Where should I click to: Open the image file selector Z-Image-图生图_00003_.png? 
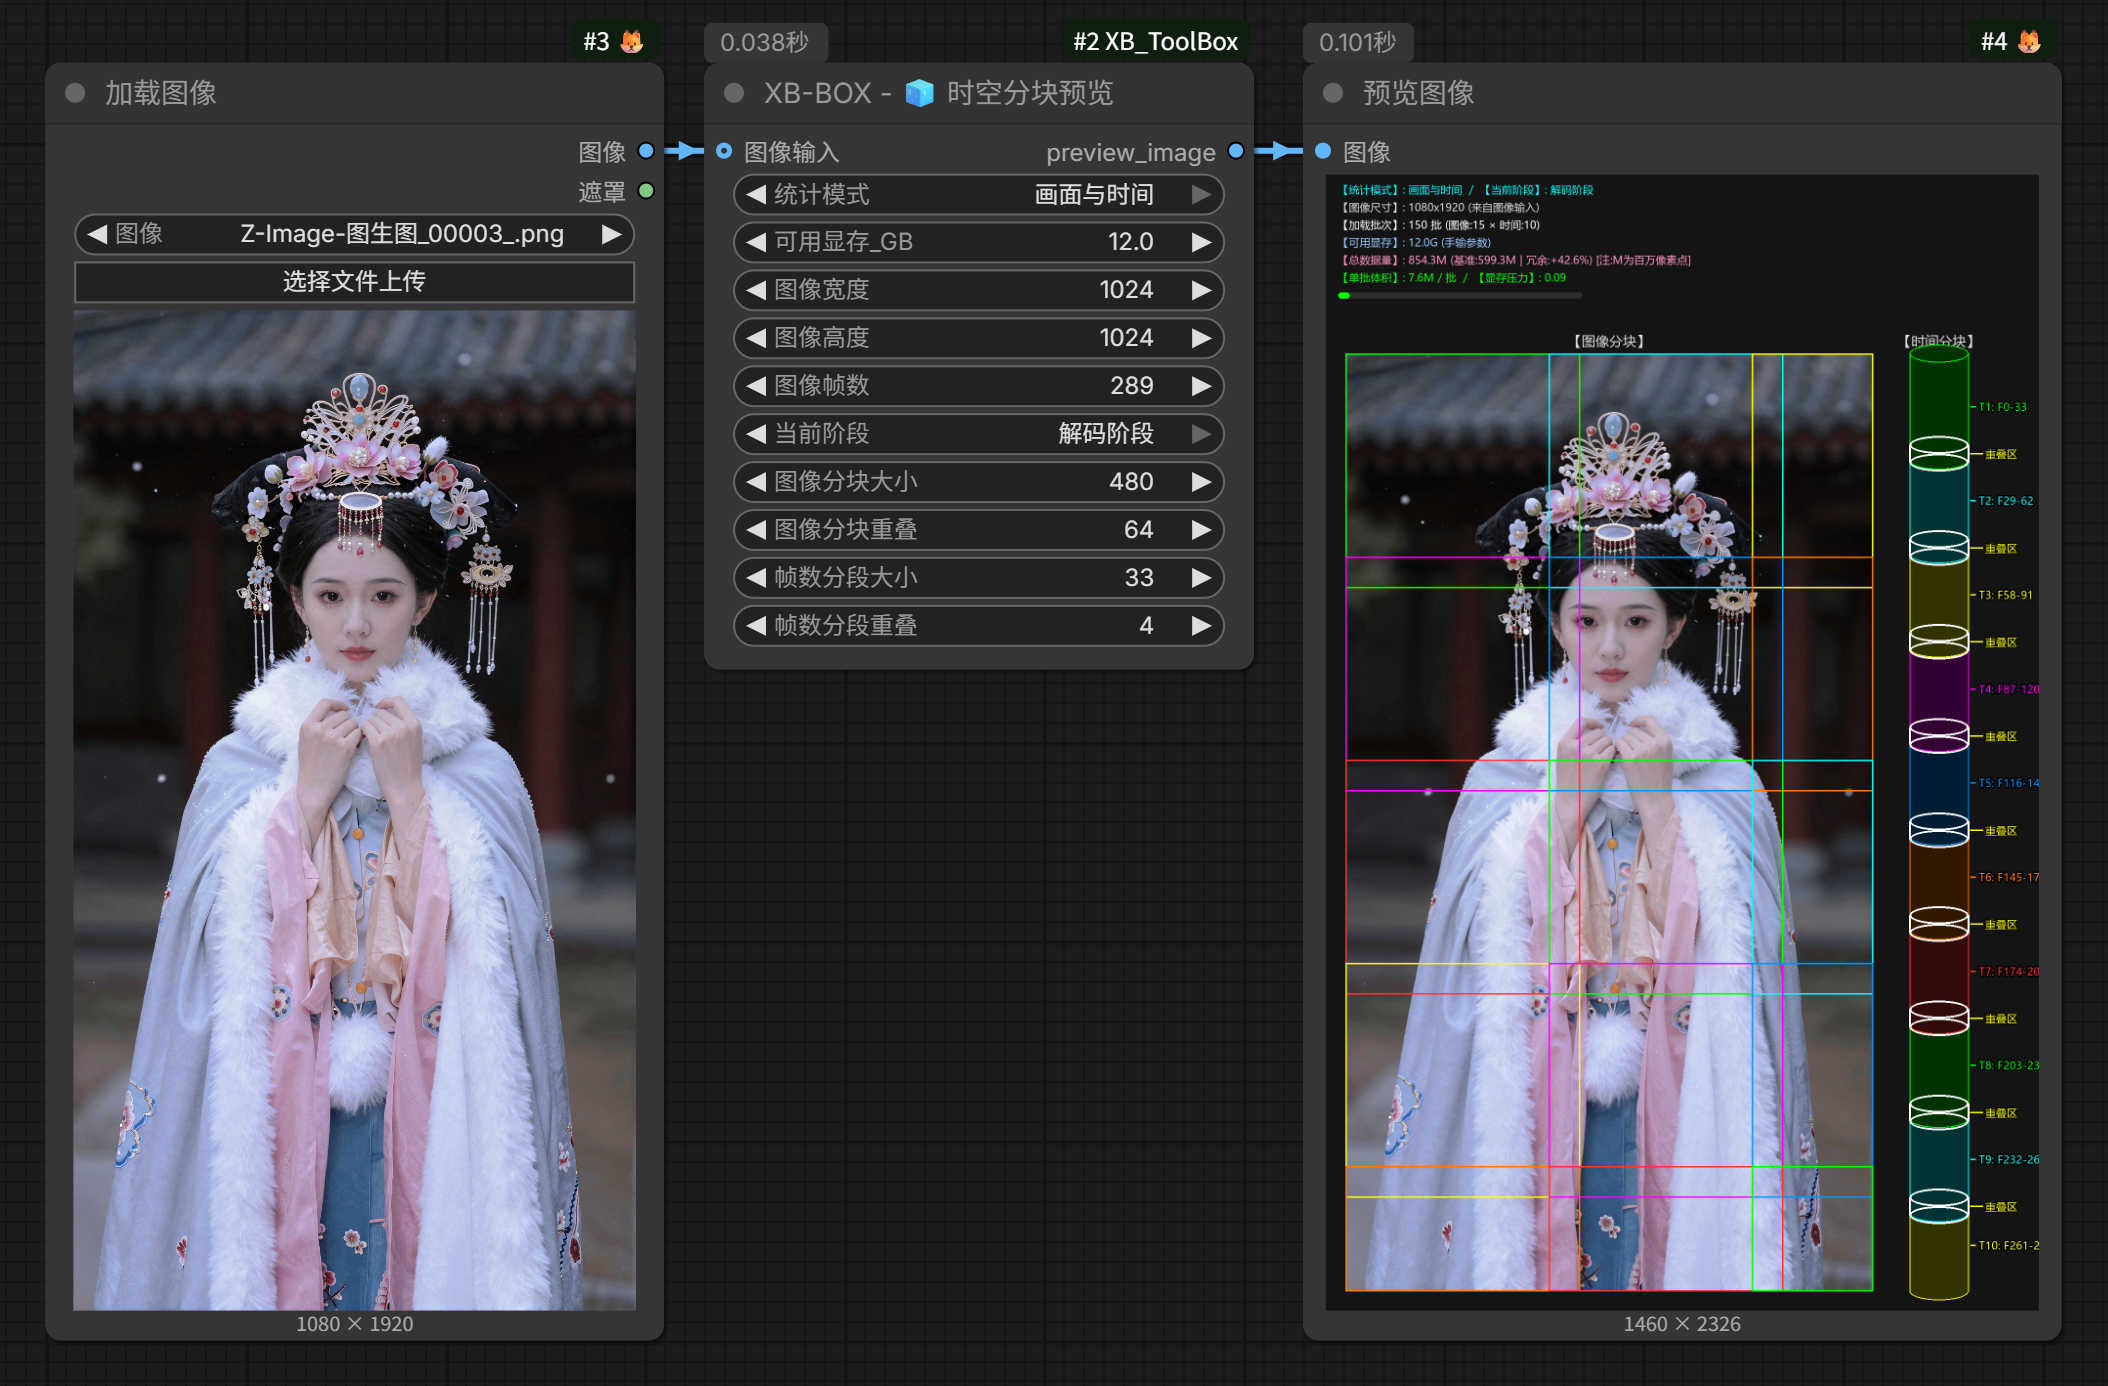pyautogui.click(x=354, y=234)
